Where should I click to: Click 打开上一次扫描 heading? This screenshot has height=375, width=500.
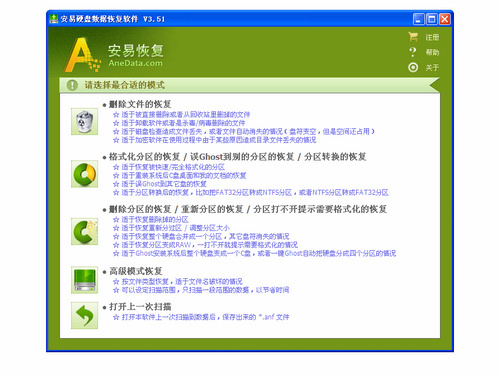tap(140, 307)
